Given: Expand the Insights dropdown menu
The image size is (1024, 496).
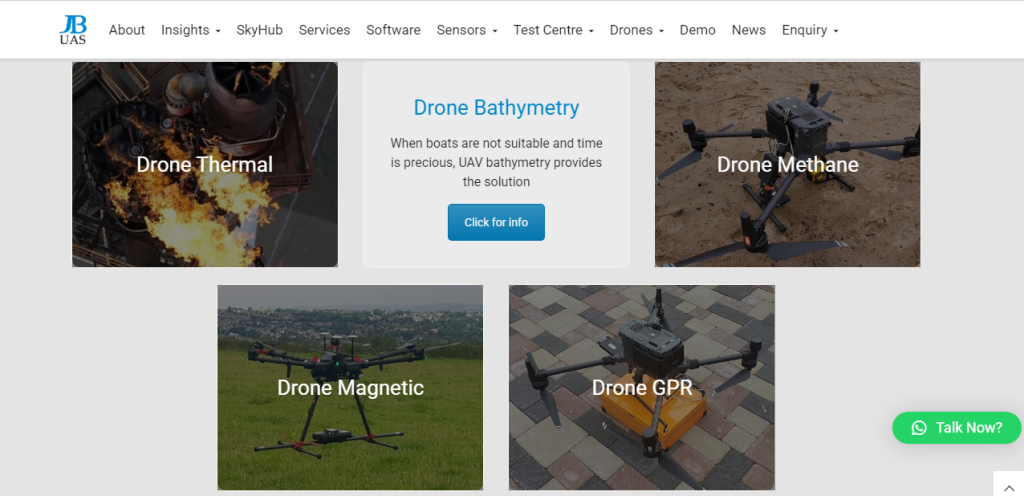Looking at the screenshot, I should click(190, 30).
